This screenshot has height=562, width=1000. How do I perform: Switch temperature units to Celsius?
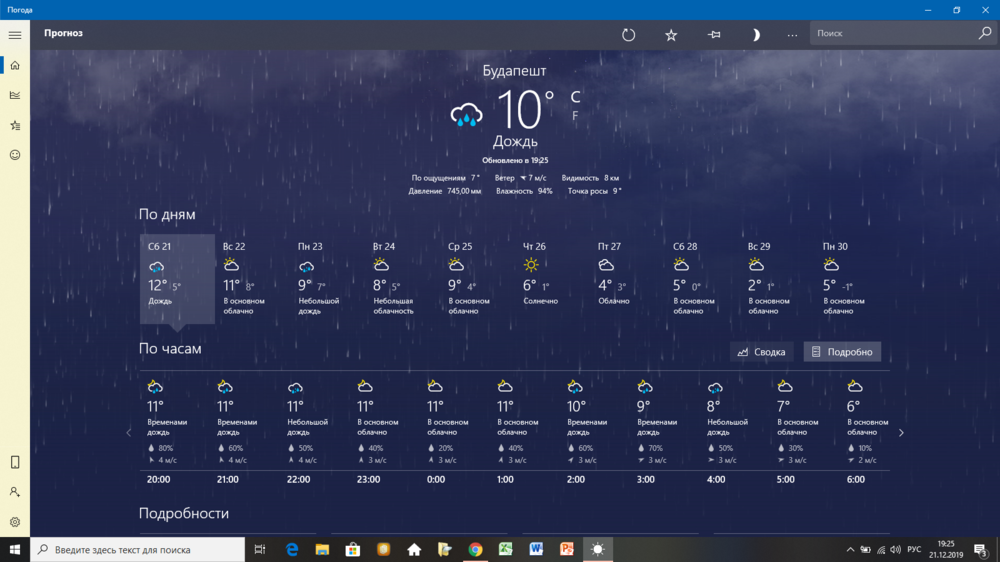pyautogui.click(x=575, y=97)
